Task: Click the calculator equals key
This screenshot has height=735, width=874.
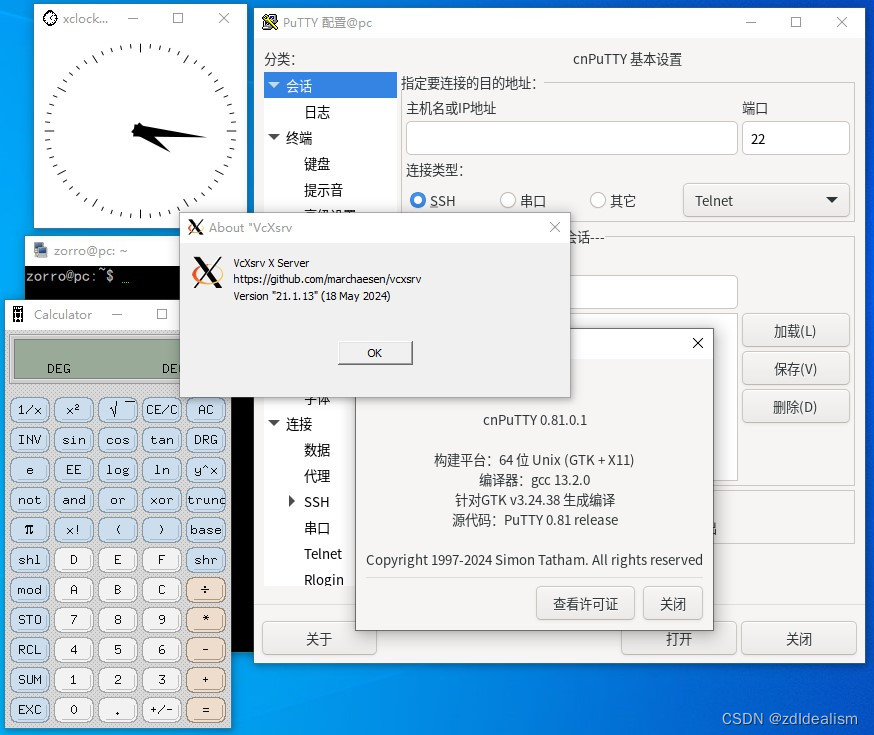Action: coord(206,710)
